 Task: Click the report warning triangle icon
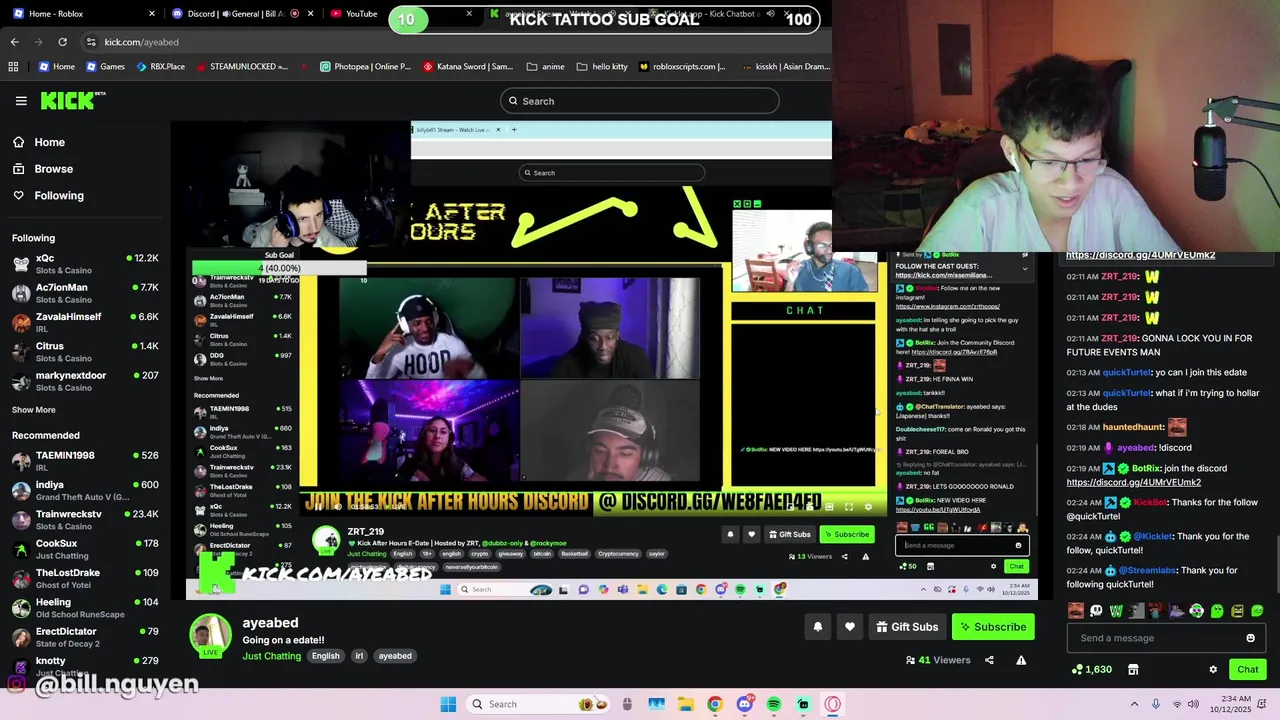[x=1021, y=660]
